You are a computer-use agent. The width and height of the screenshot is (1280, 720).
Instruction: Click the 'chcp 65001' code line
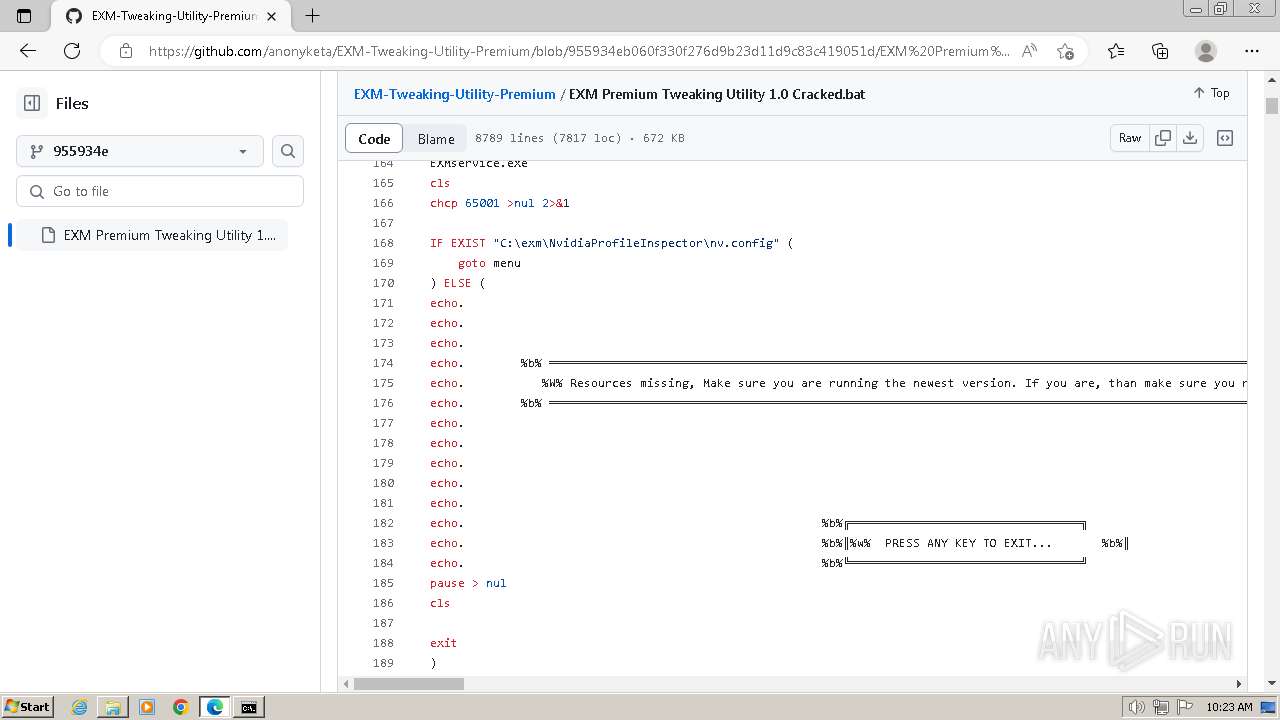tap(500, 203)
